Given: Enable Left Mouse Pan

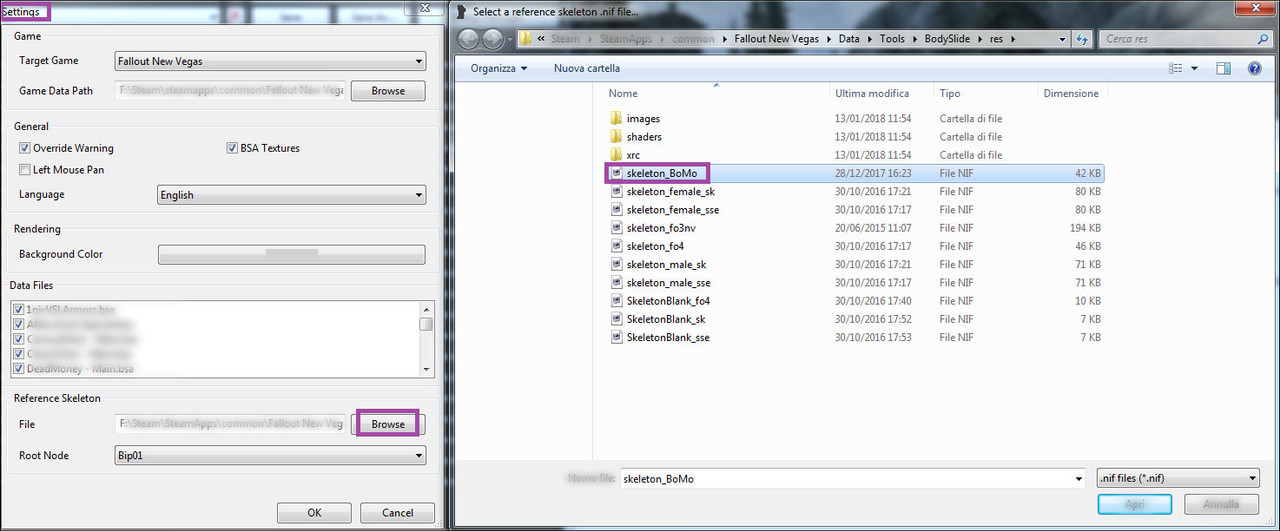Looking at the screenshot, I should tap(25, 170).
